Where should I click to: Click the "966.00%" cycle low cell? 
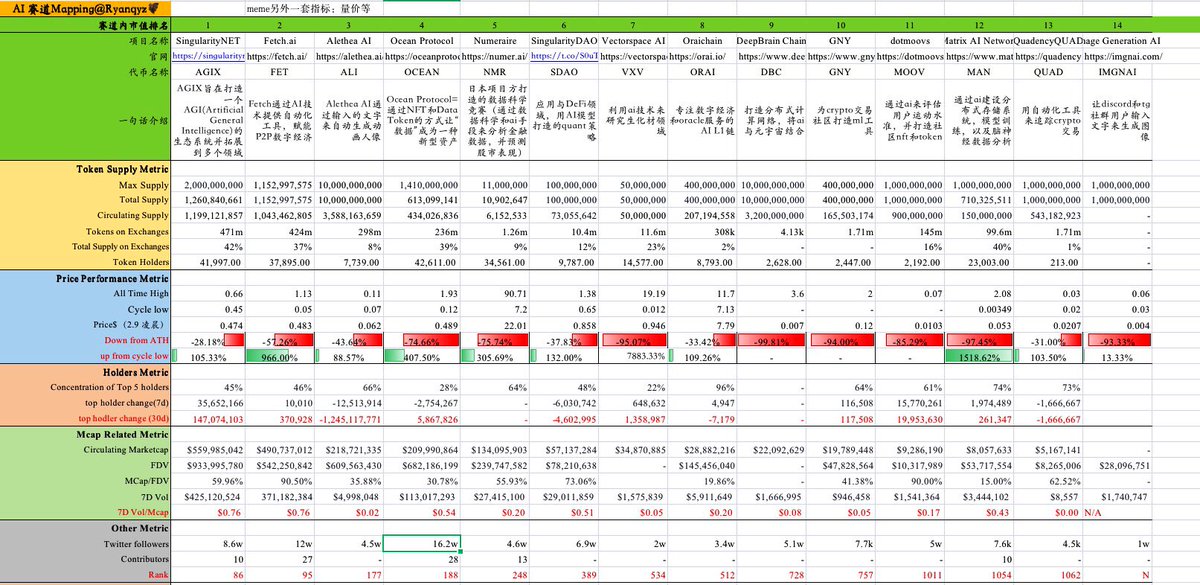click(x=280, y=355)
